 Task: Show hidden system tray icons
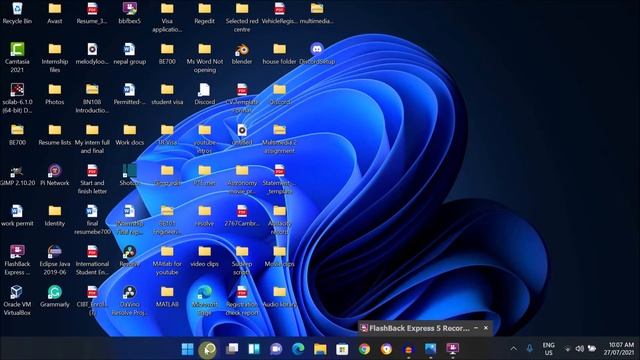[513, 349]
